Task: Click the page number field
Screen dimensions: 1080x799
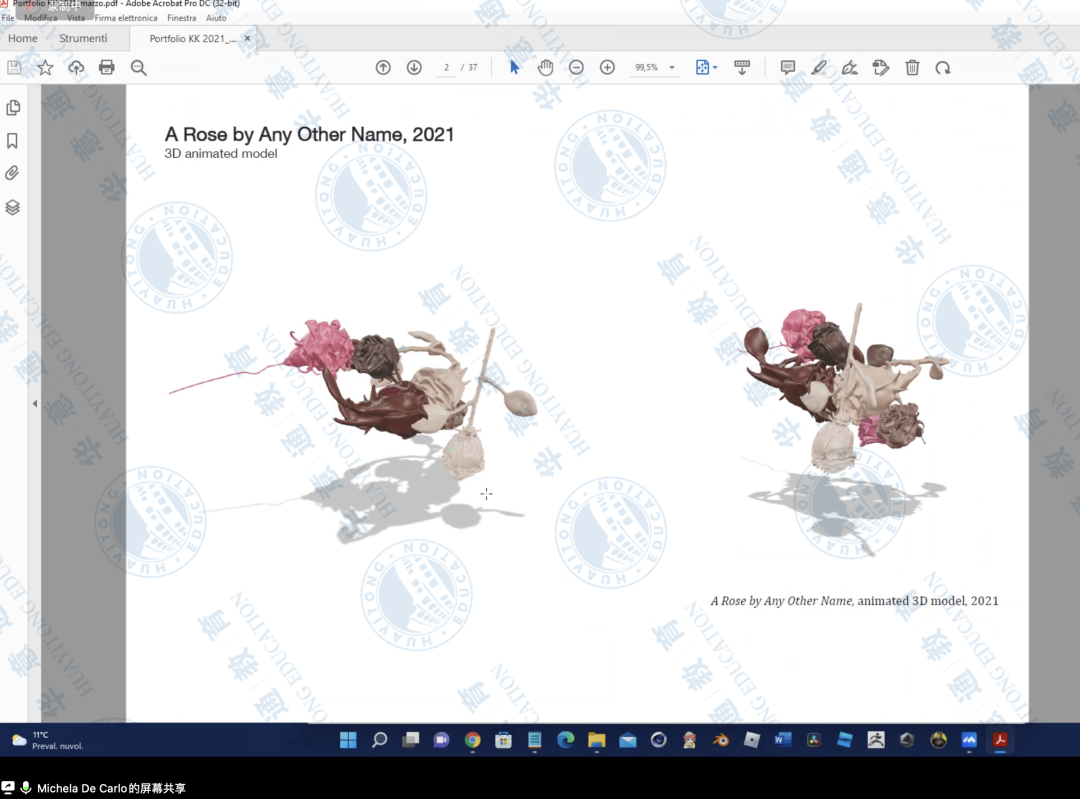Action: pyautogui.click(x=446, y=68)
